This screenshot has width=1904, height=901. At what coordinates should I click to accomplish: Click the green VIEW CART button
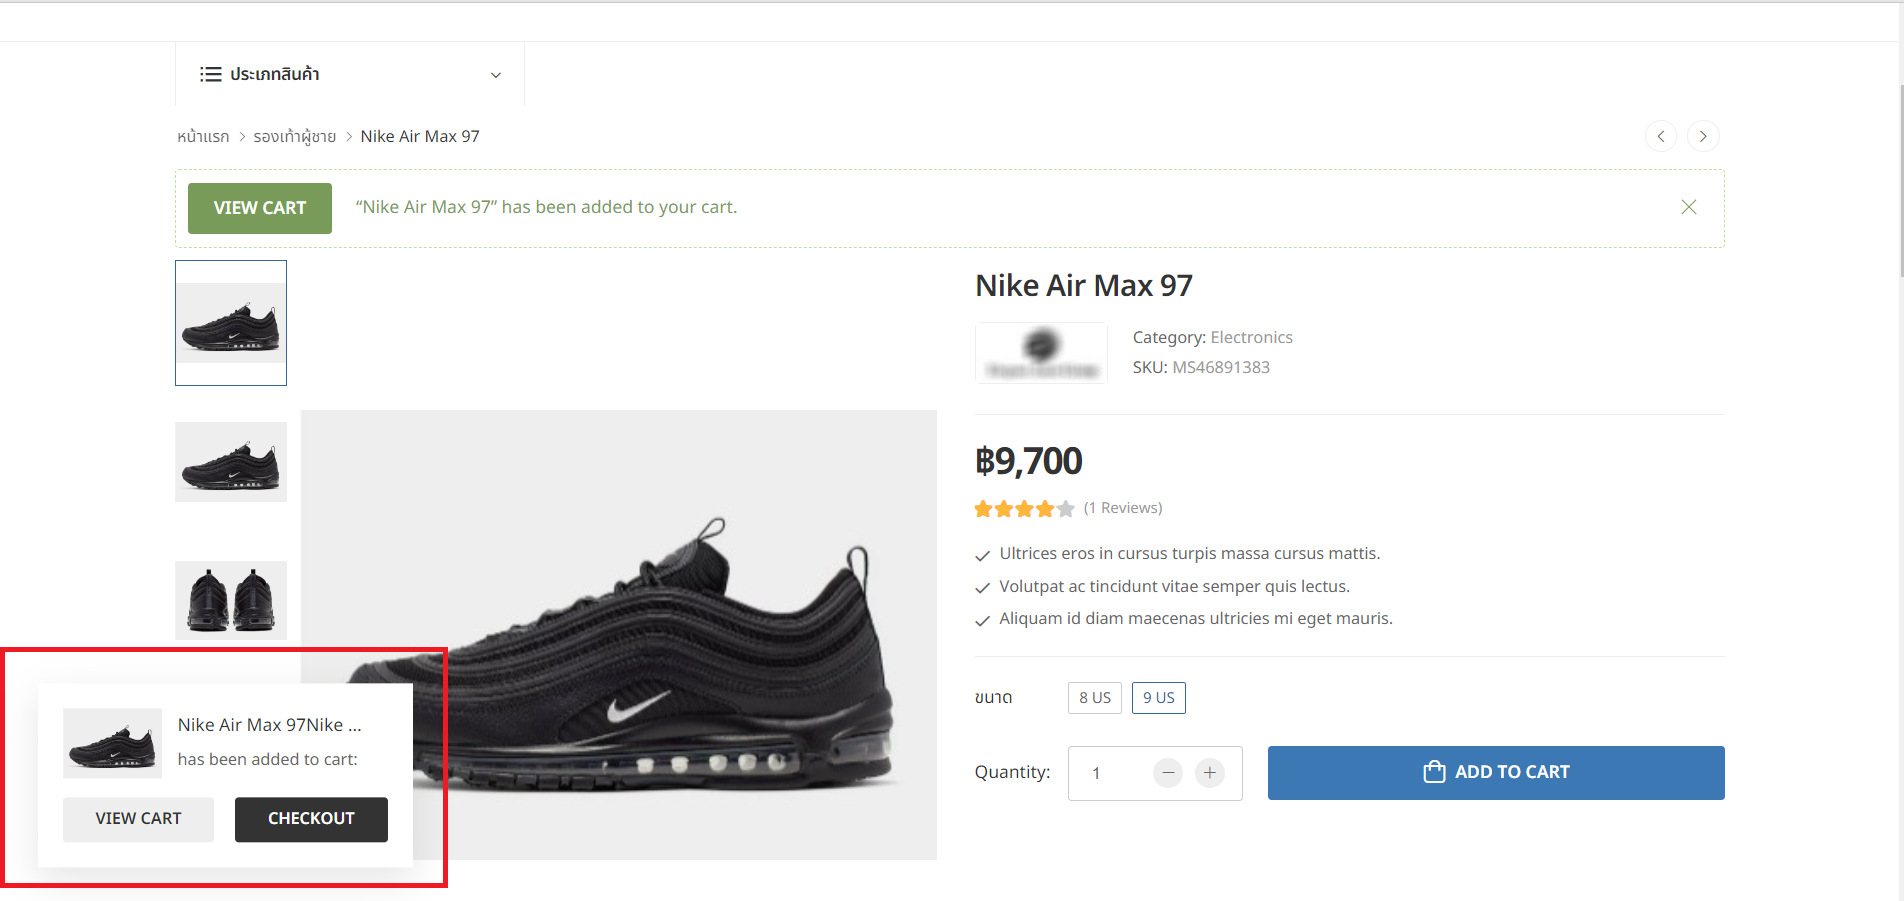point(260,208)
